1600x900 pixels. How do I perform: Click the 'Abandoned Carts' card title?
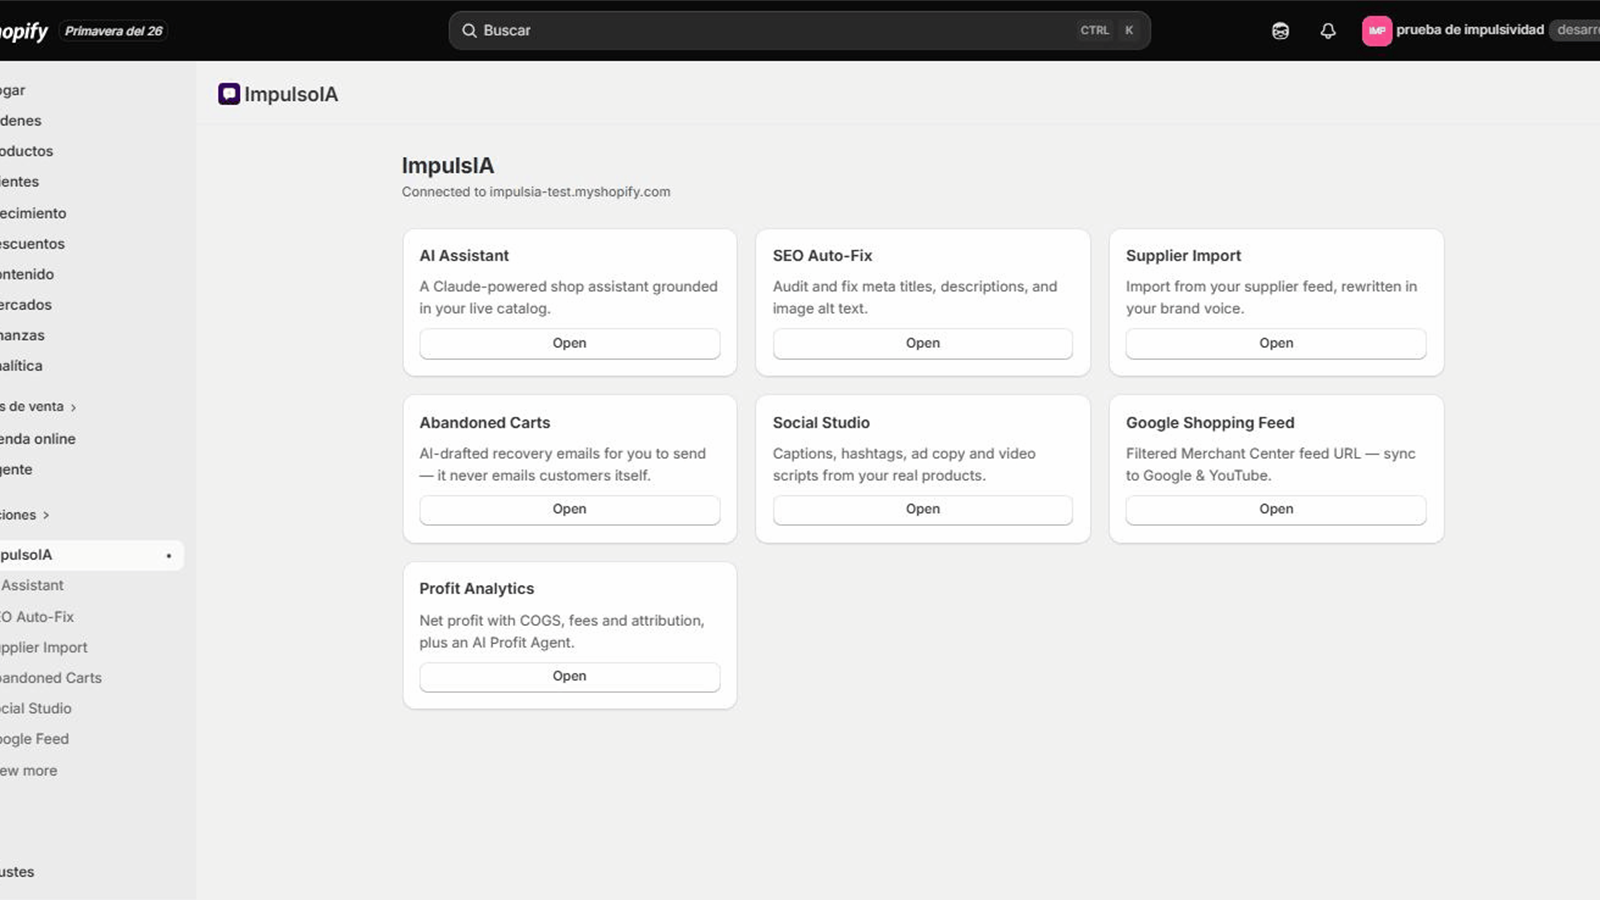485,423
